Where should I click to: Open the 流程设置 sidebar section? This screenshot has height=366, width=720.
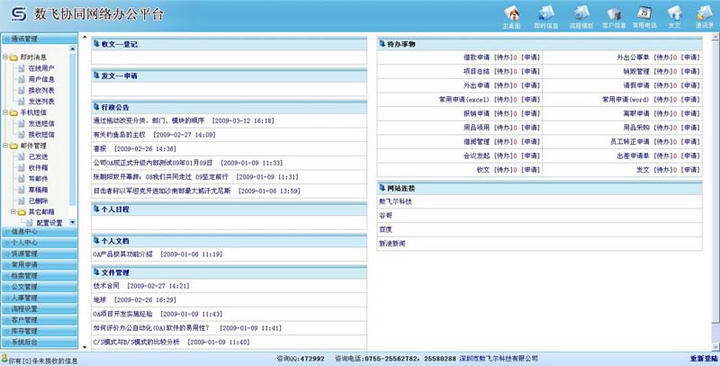click(x=39, y=309)
